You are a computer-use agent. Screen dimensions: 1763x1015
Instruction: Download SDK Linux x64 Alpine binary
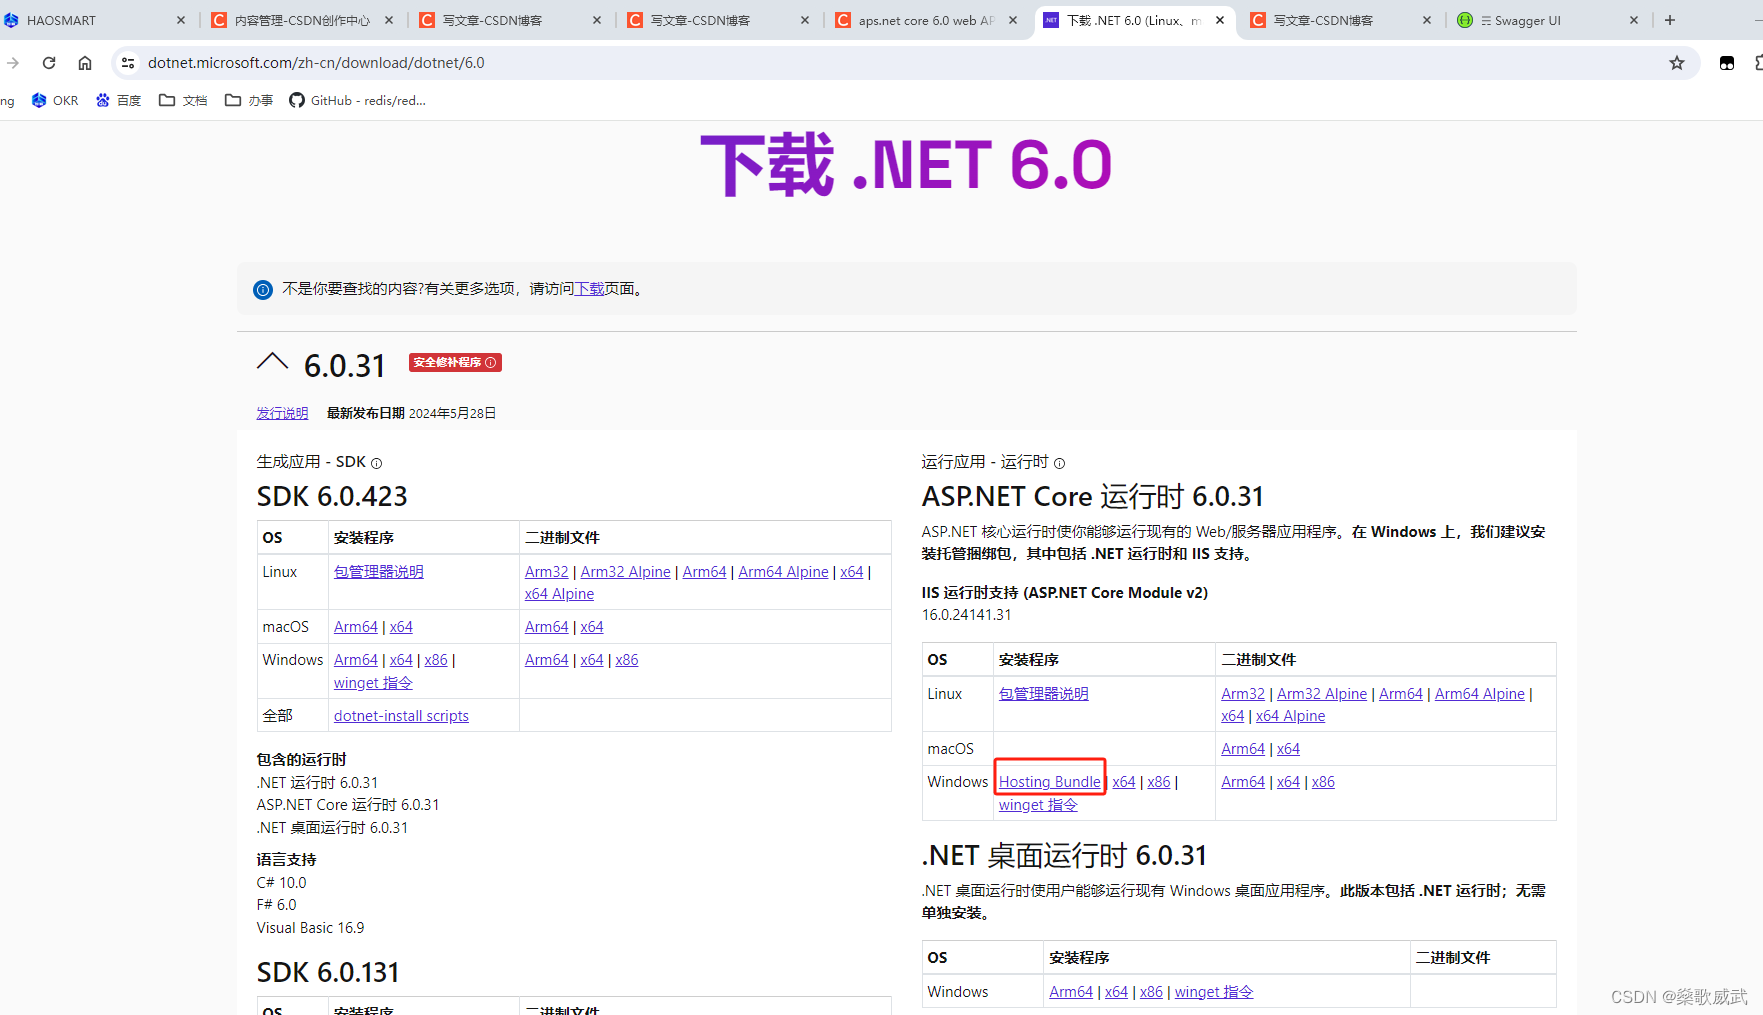click(x=559, y=594)
